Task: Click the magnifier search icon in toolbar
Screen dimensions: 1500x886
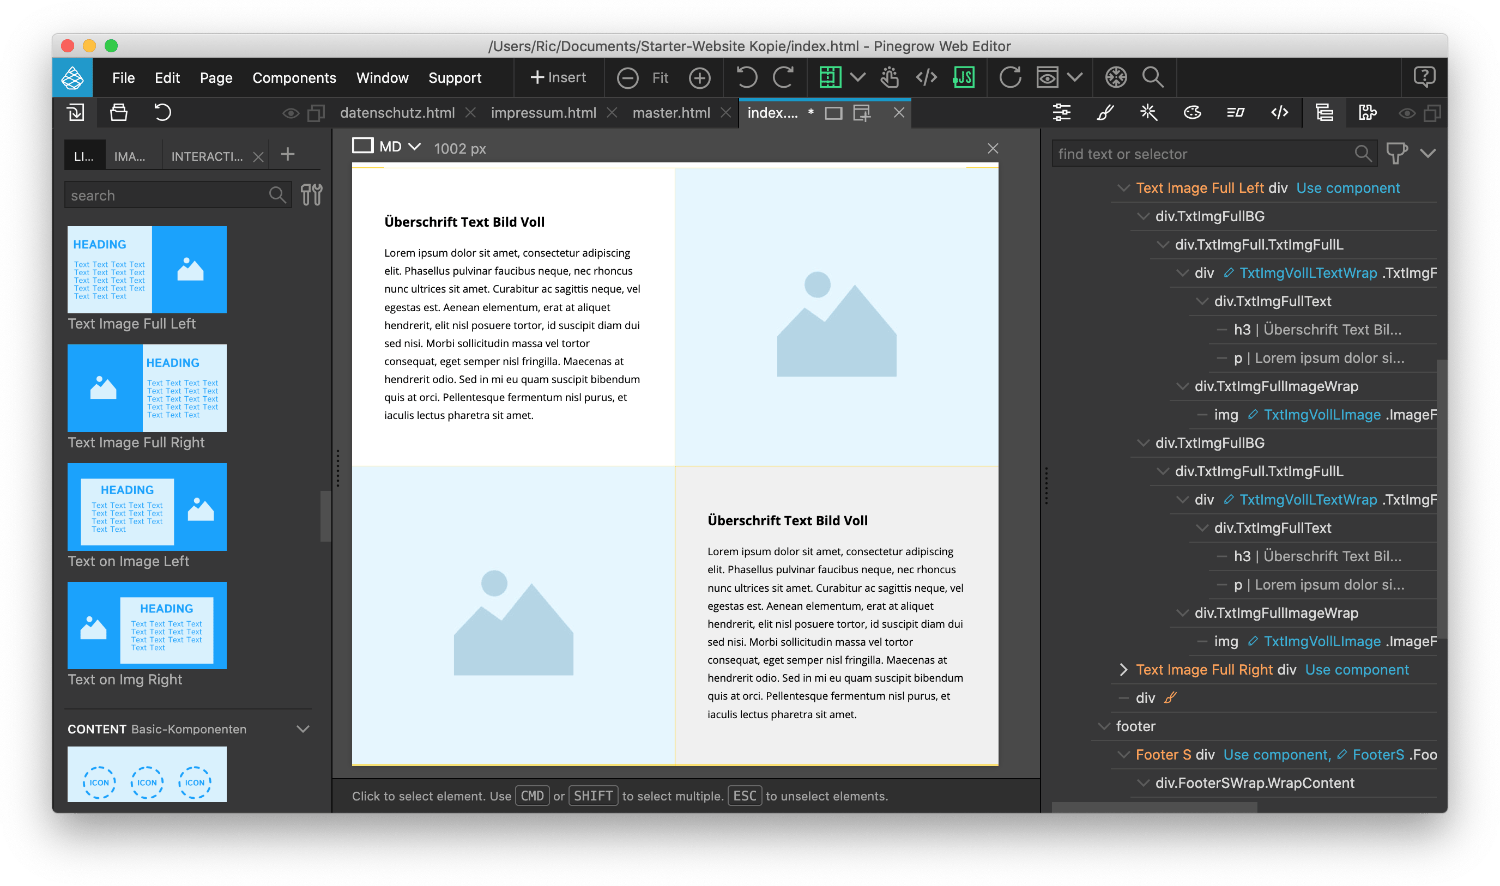Action: coord(1153,77)
